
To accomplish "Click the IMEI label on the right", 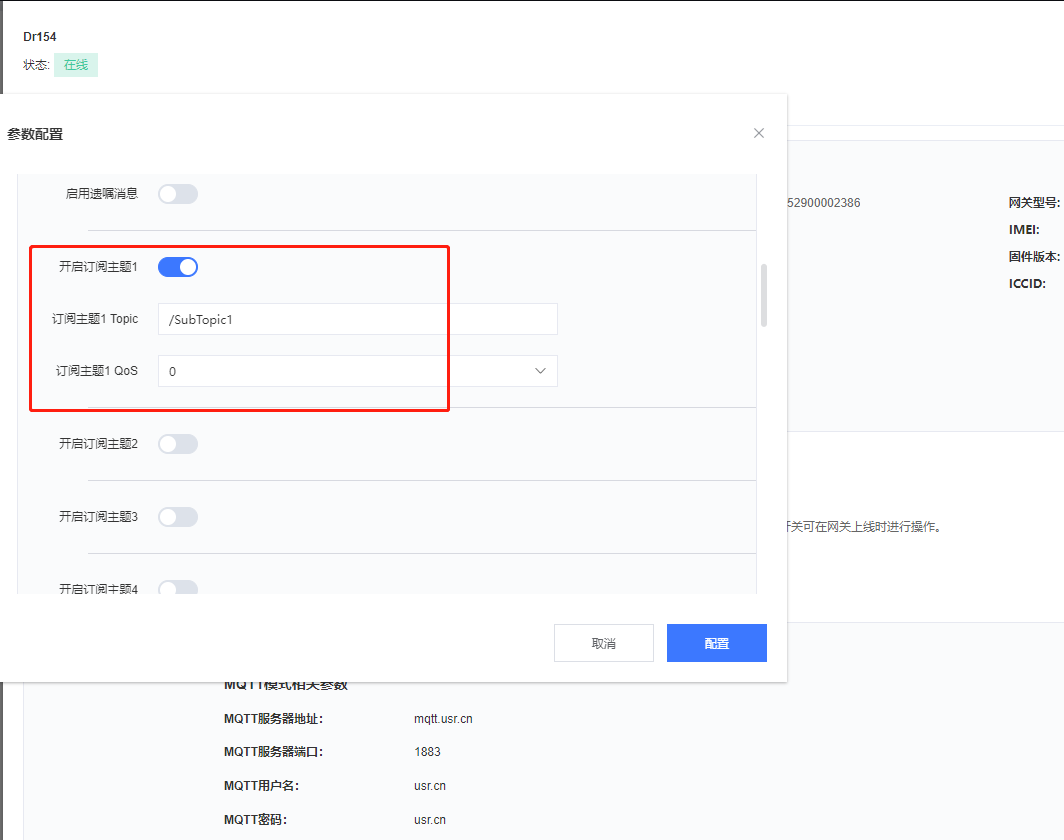I will [x=1024, y=230].
